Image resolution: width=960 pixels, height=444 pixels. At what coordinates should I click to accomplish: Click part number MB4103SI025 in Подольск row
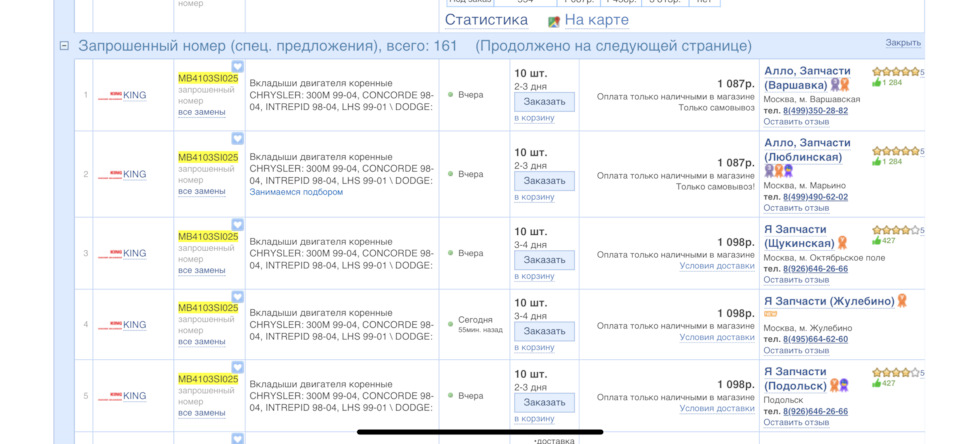pyautogui.click(x=208, y=379)
